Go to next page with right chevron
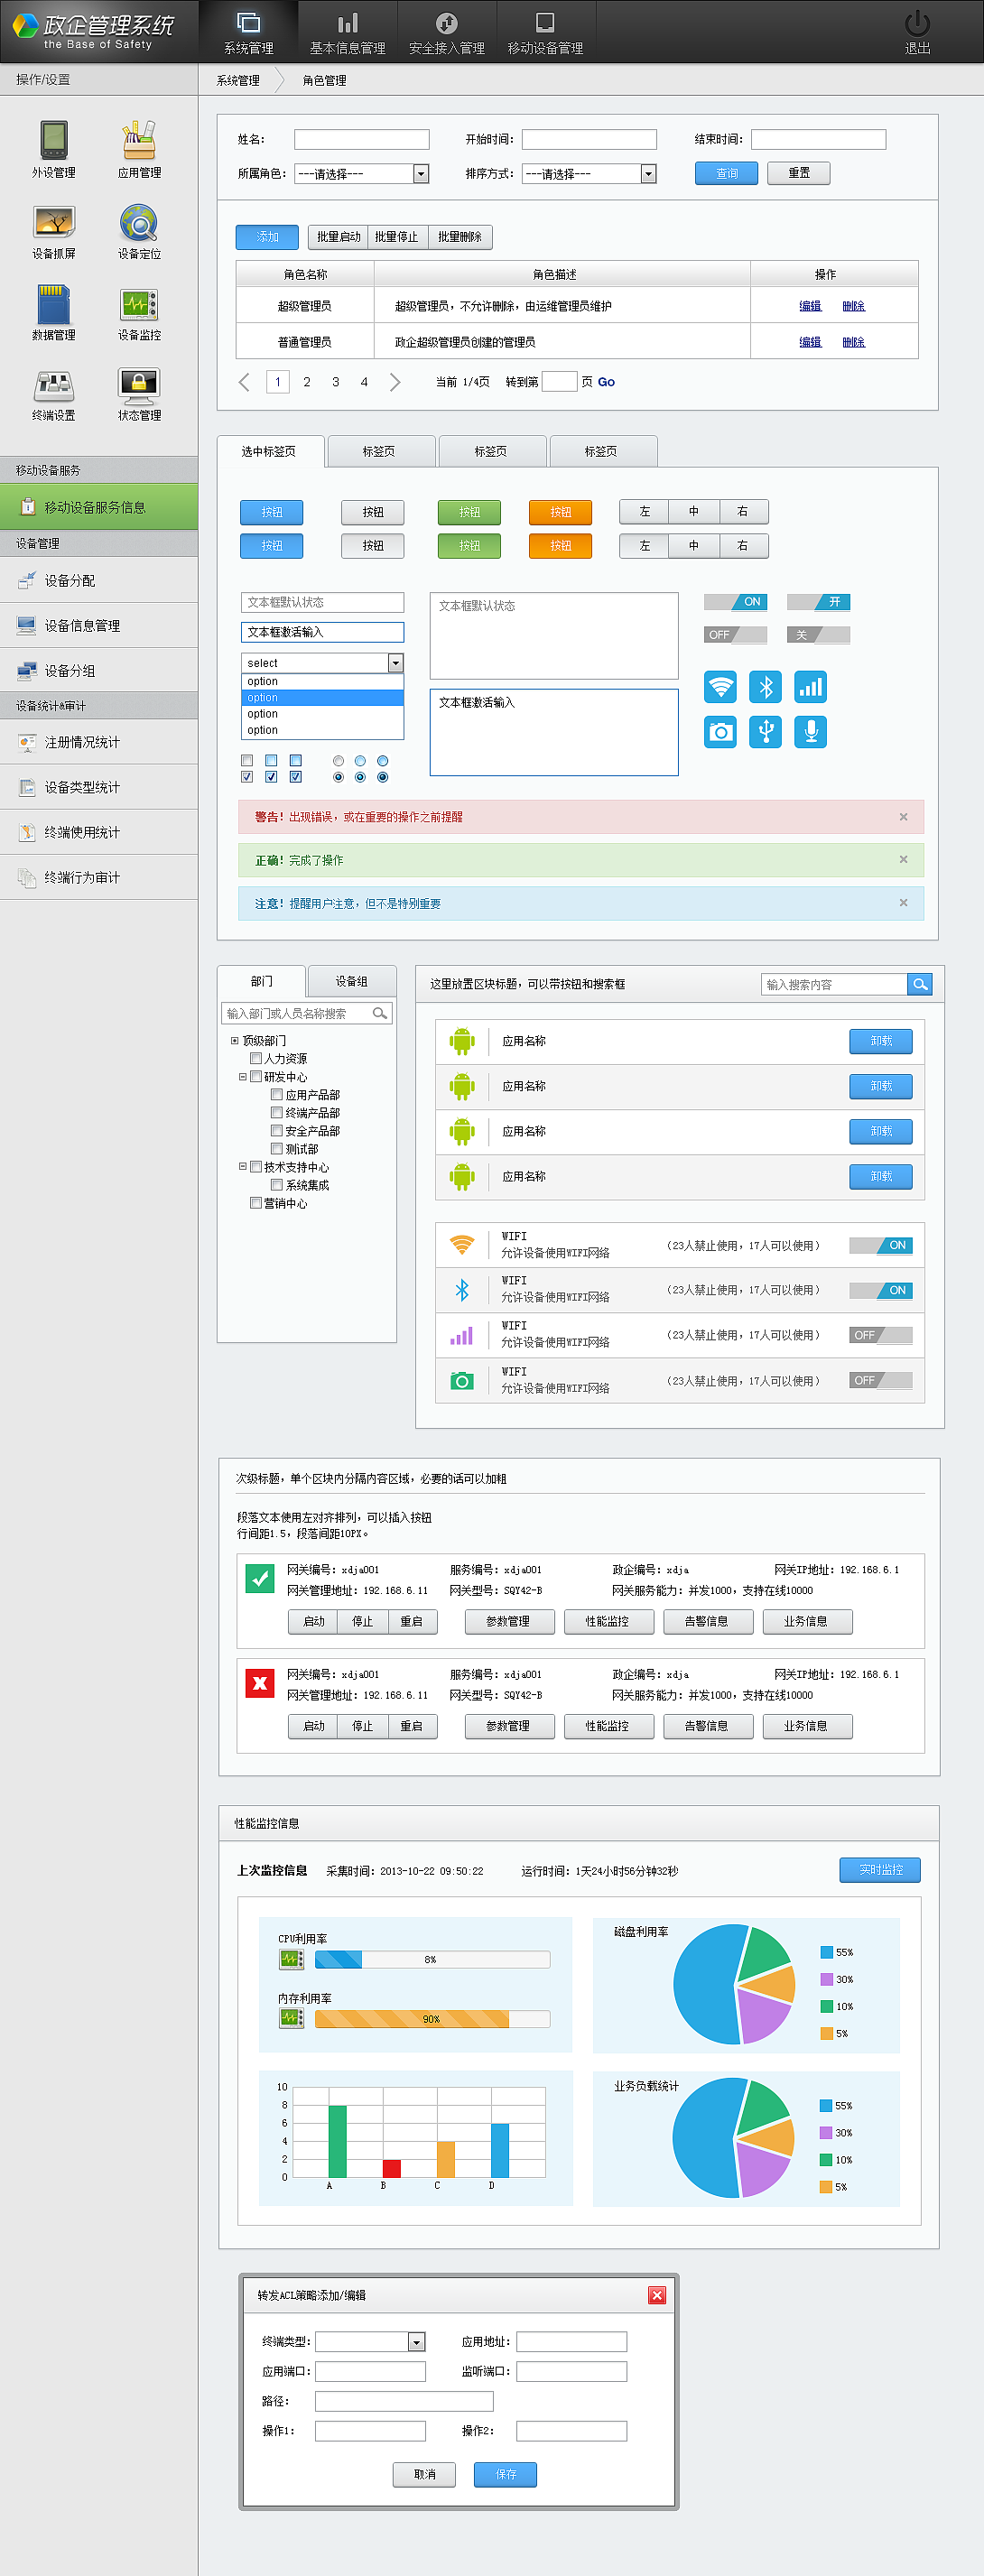Image resolution: width=984 pixels, height=2576 pixels. point(395,382)
